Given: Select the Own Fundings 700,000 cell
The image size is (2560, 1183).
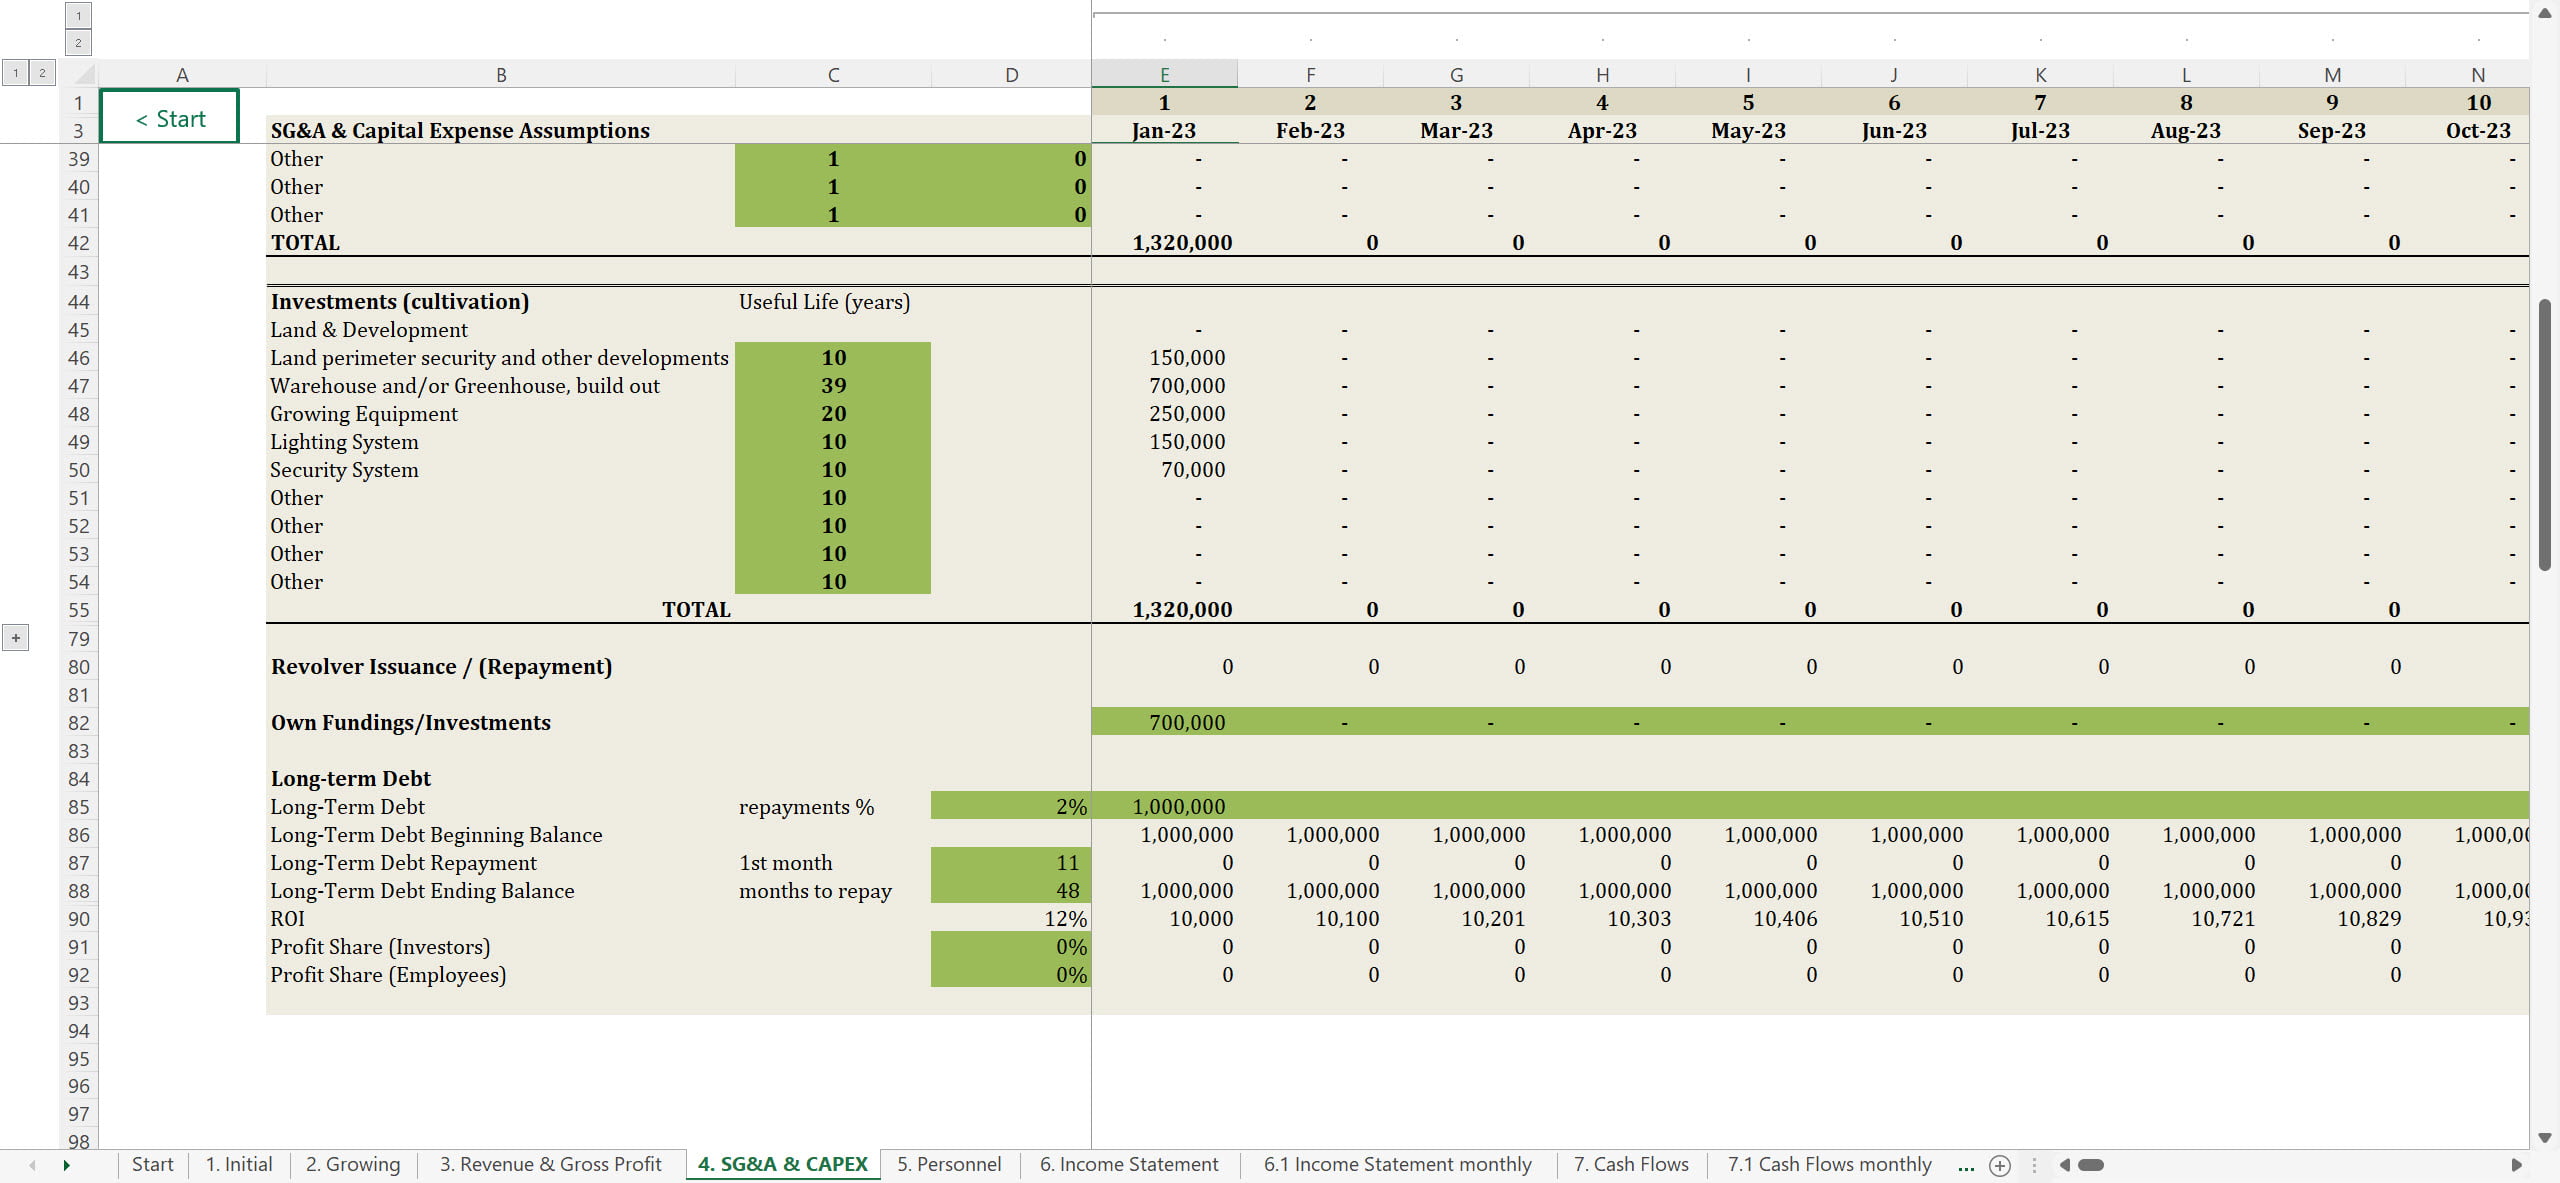Looking at the screenshot, I should [x=1164, y=723].
